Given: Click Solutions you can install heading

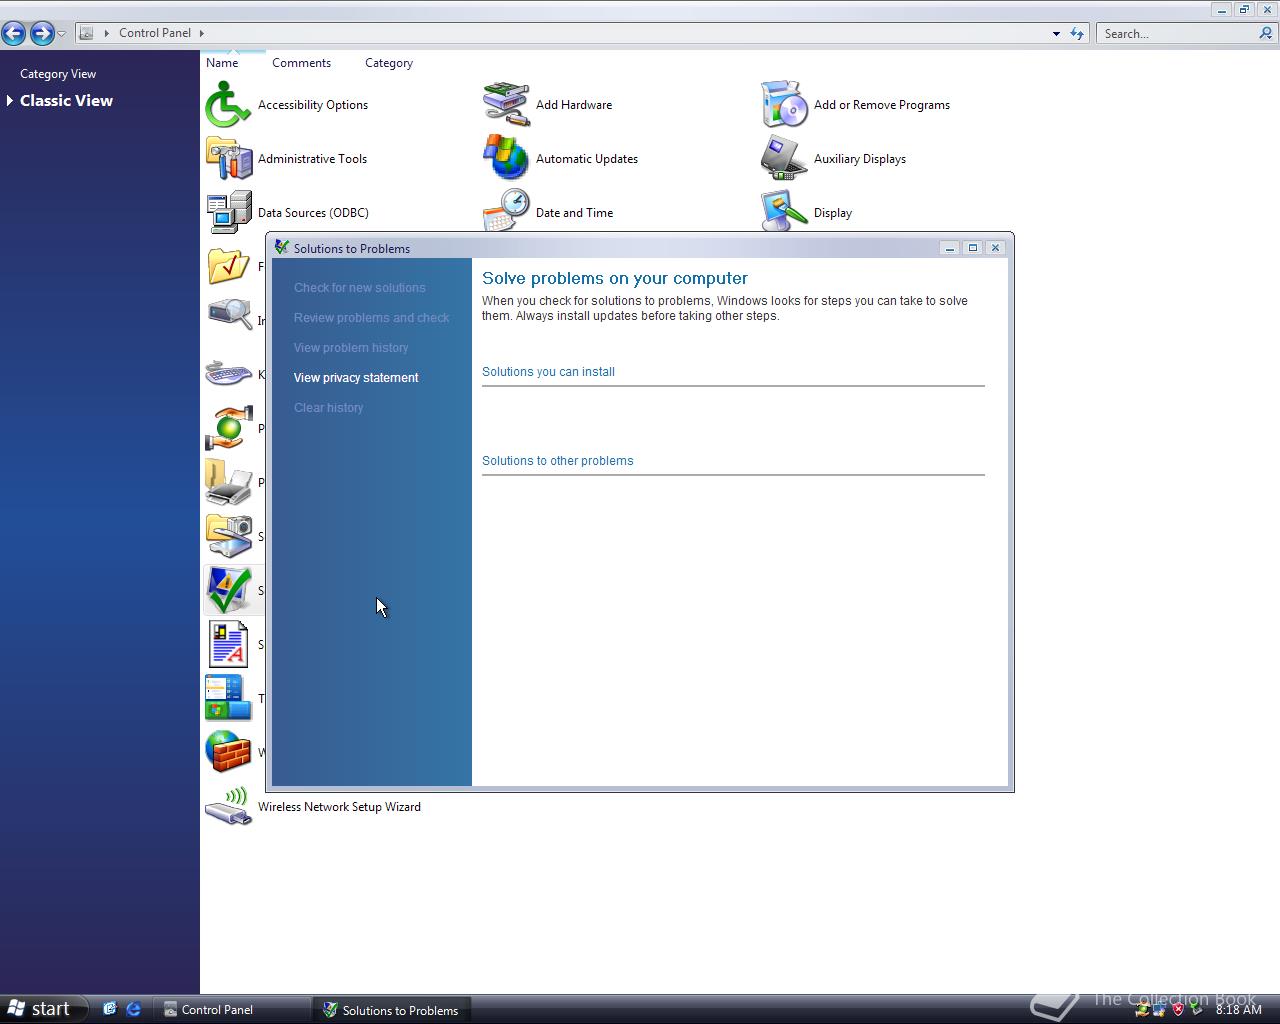Looking at the screenshot, I should [x=548, y=372].
